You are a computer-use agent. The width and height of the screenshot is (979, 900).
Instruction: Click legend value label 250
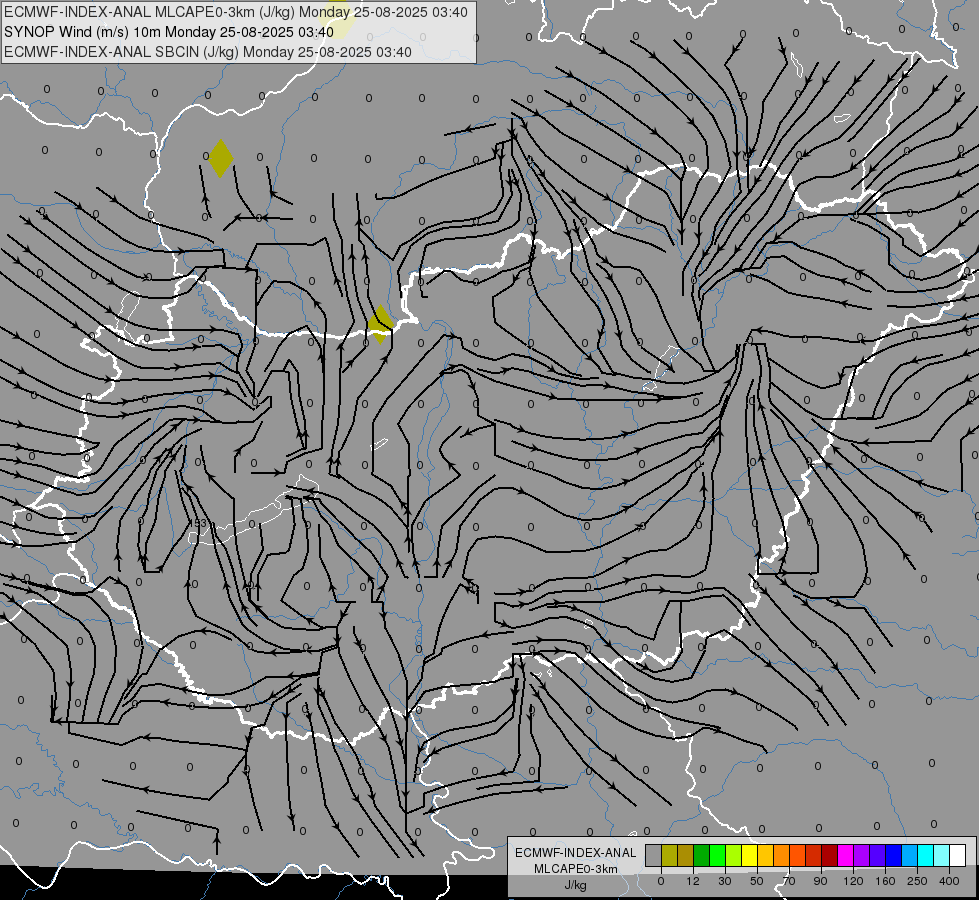(x=917, y=881)
